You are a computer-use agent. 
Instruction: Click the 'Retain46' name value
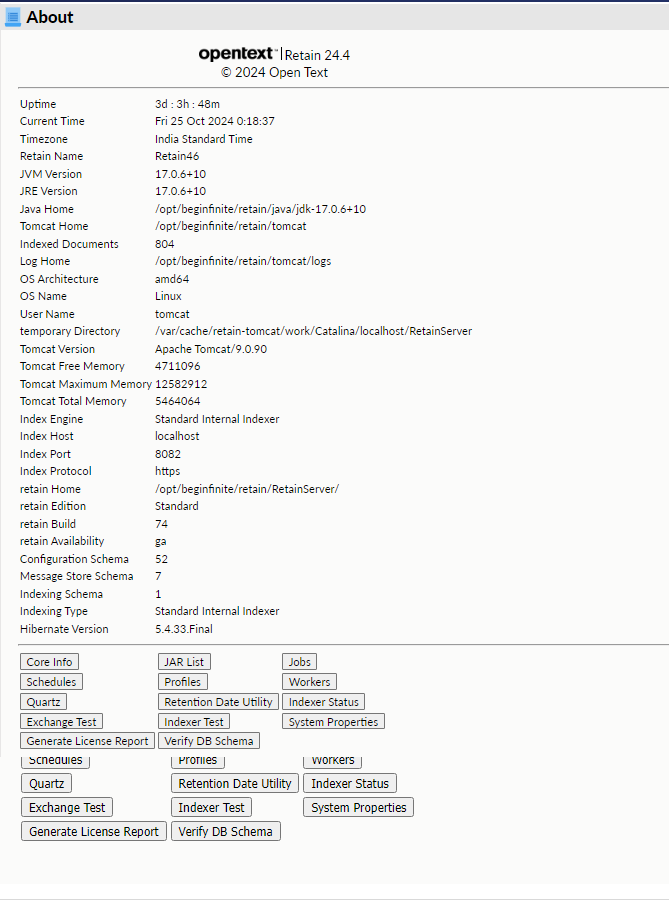click(x=177, y=156)
